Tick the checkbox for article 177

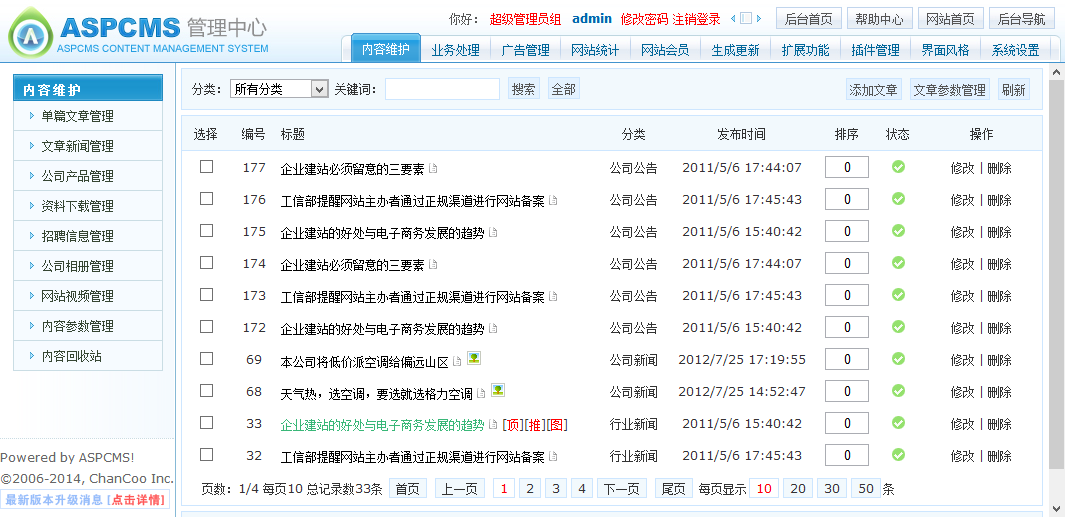pyautogui.click(x=207, y=167)
